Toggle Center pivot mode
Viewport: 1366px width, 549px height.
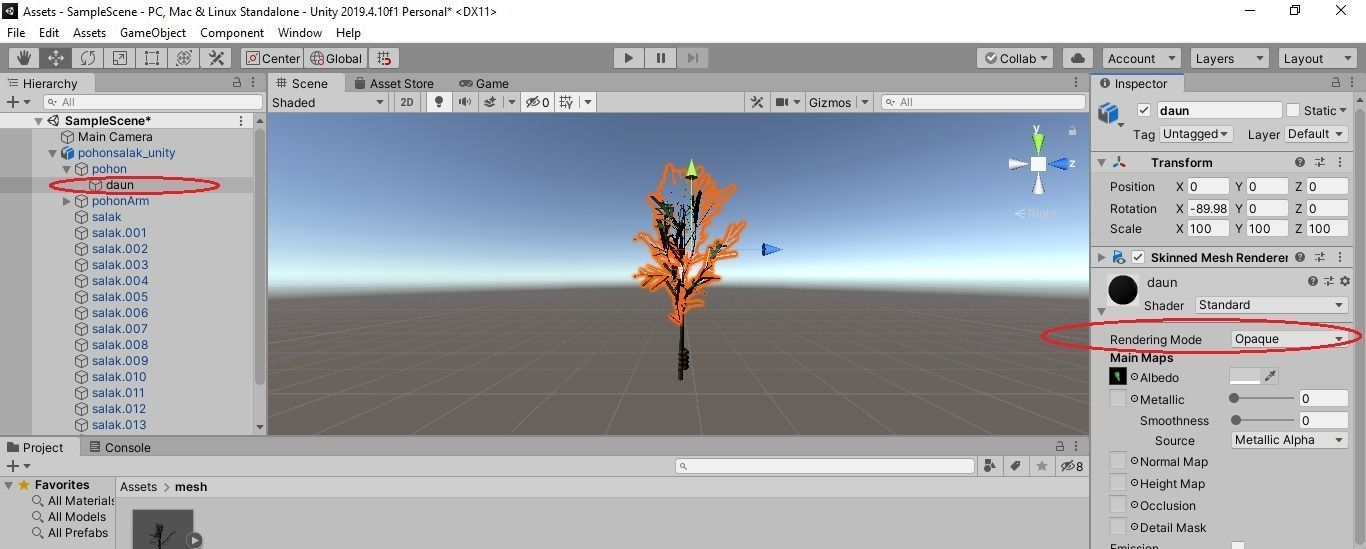coord(272,58)
